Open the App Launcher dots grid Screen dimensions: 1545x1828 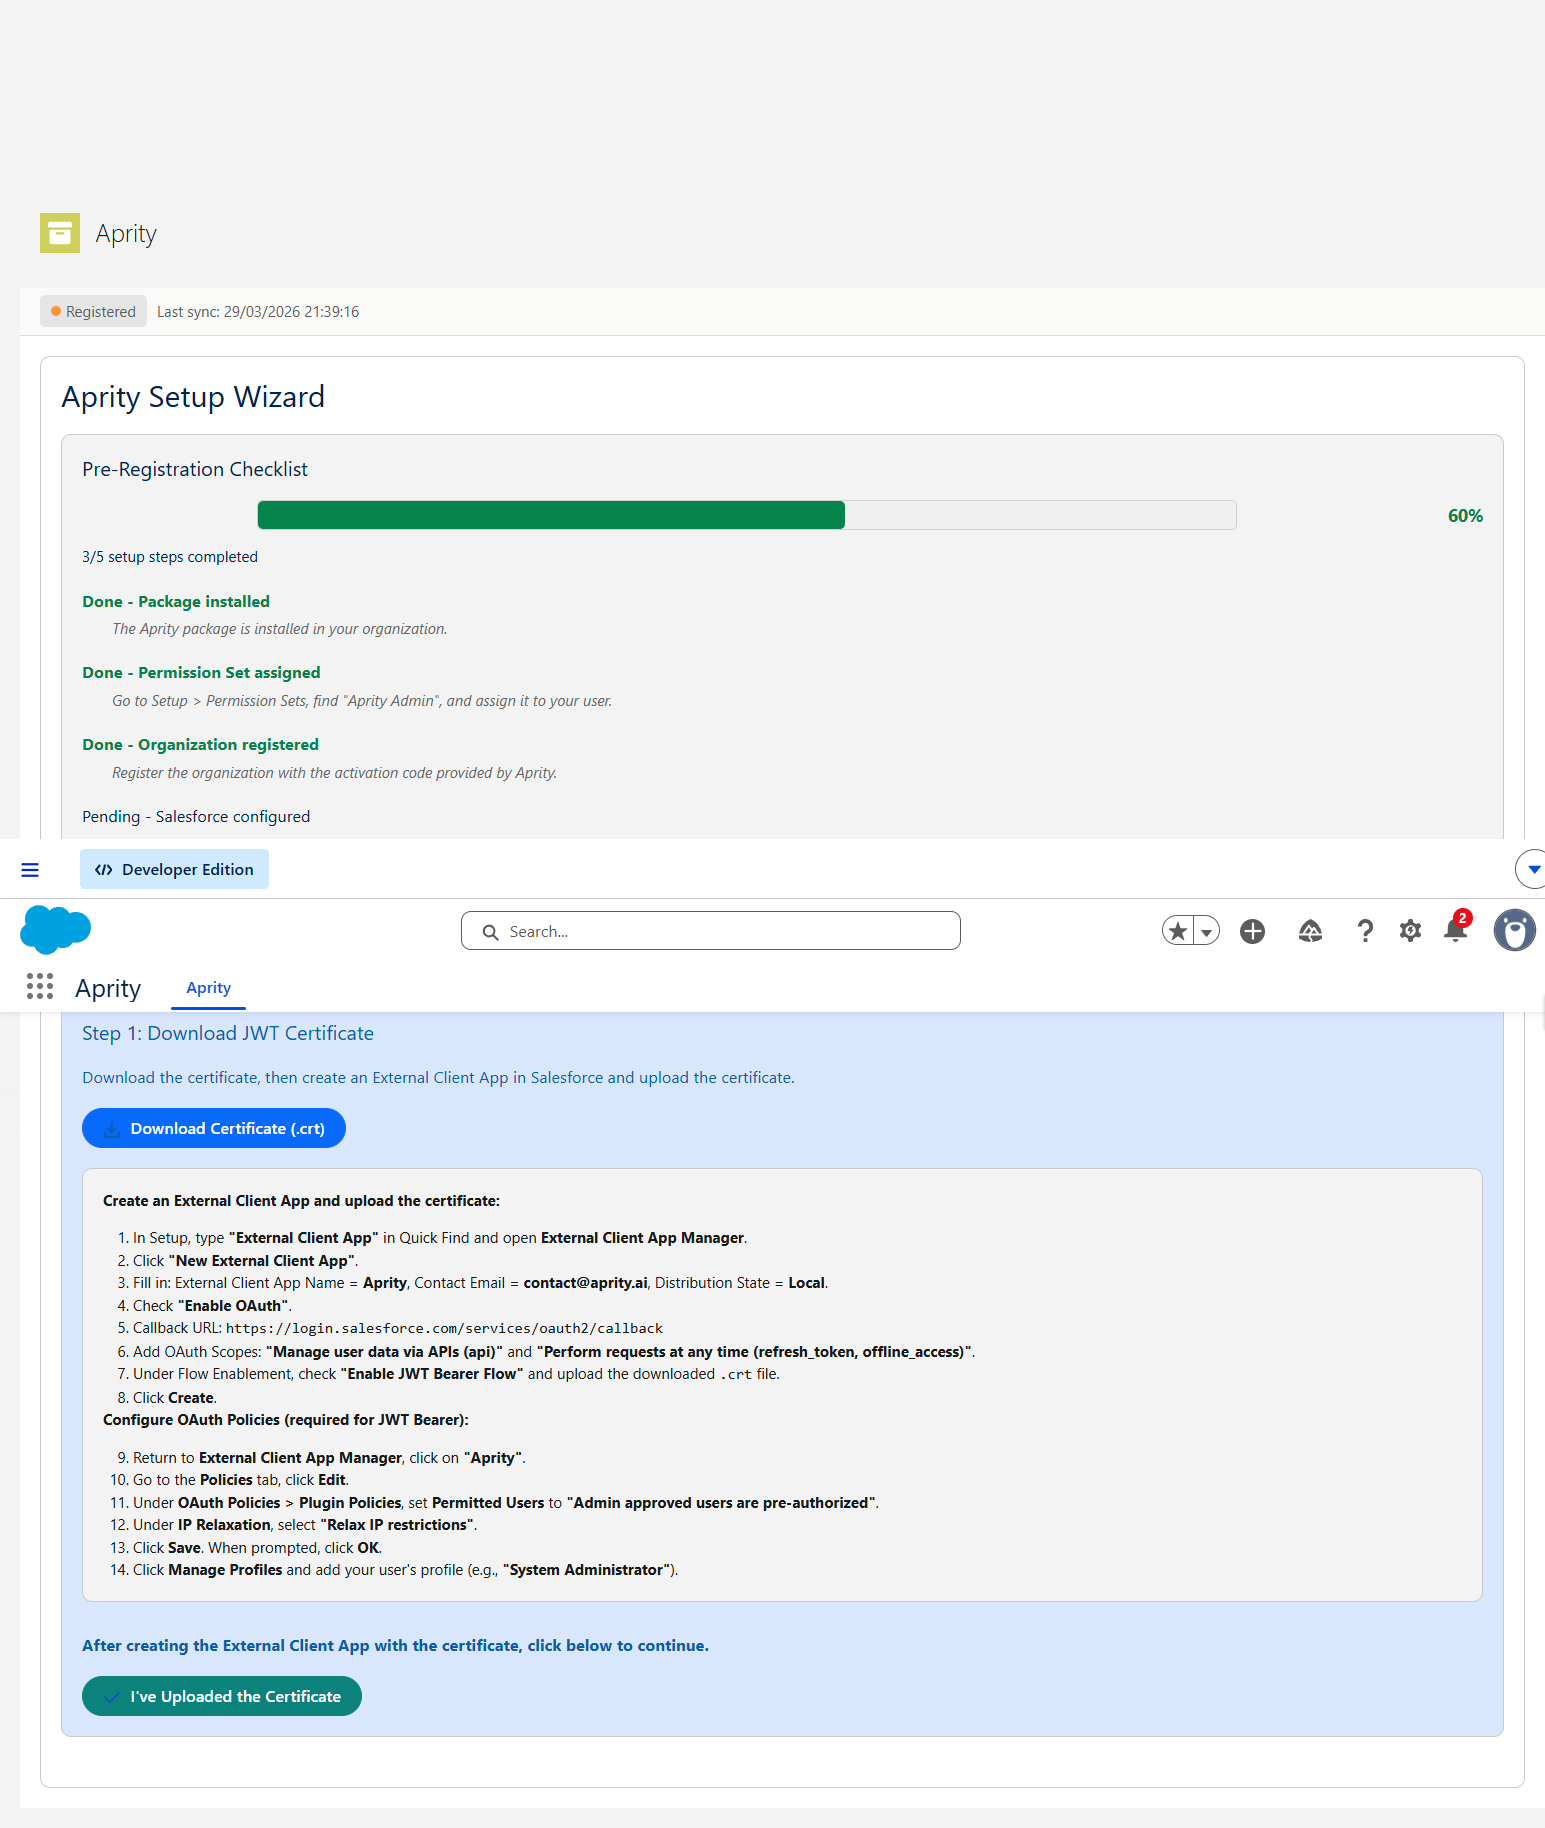point(40,987)
